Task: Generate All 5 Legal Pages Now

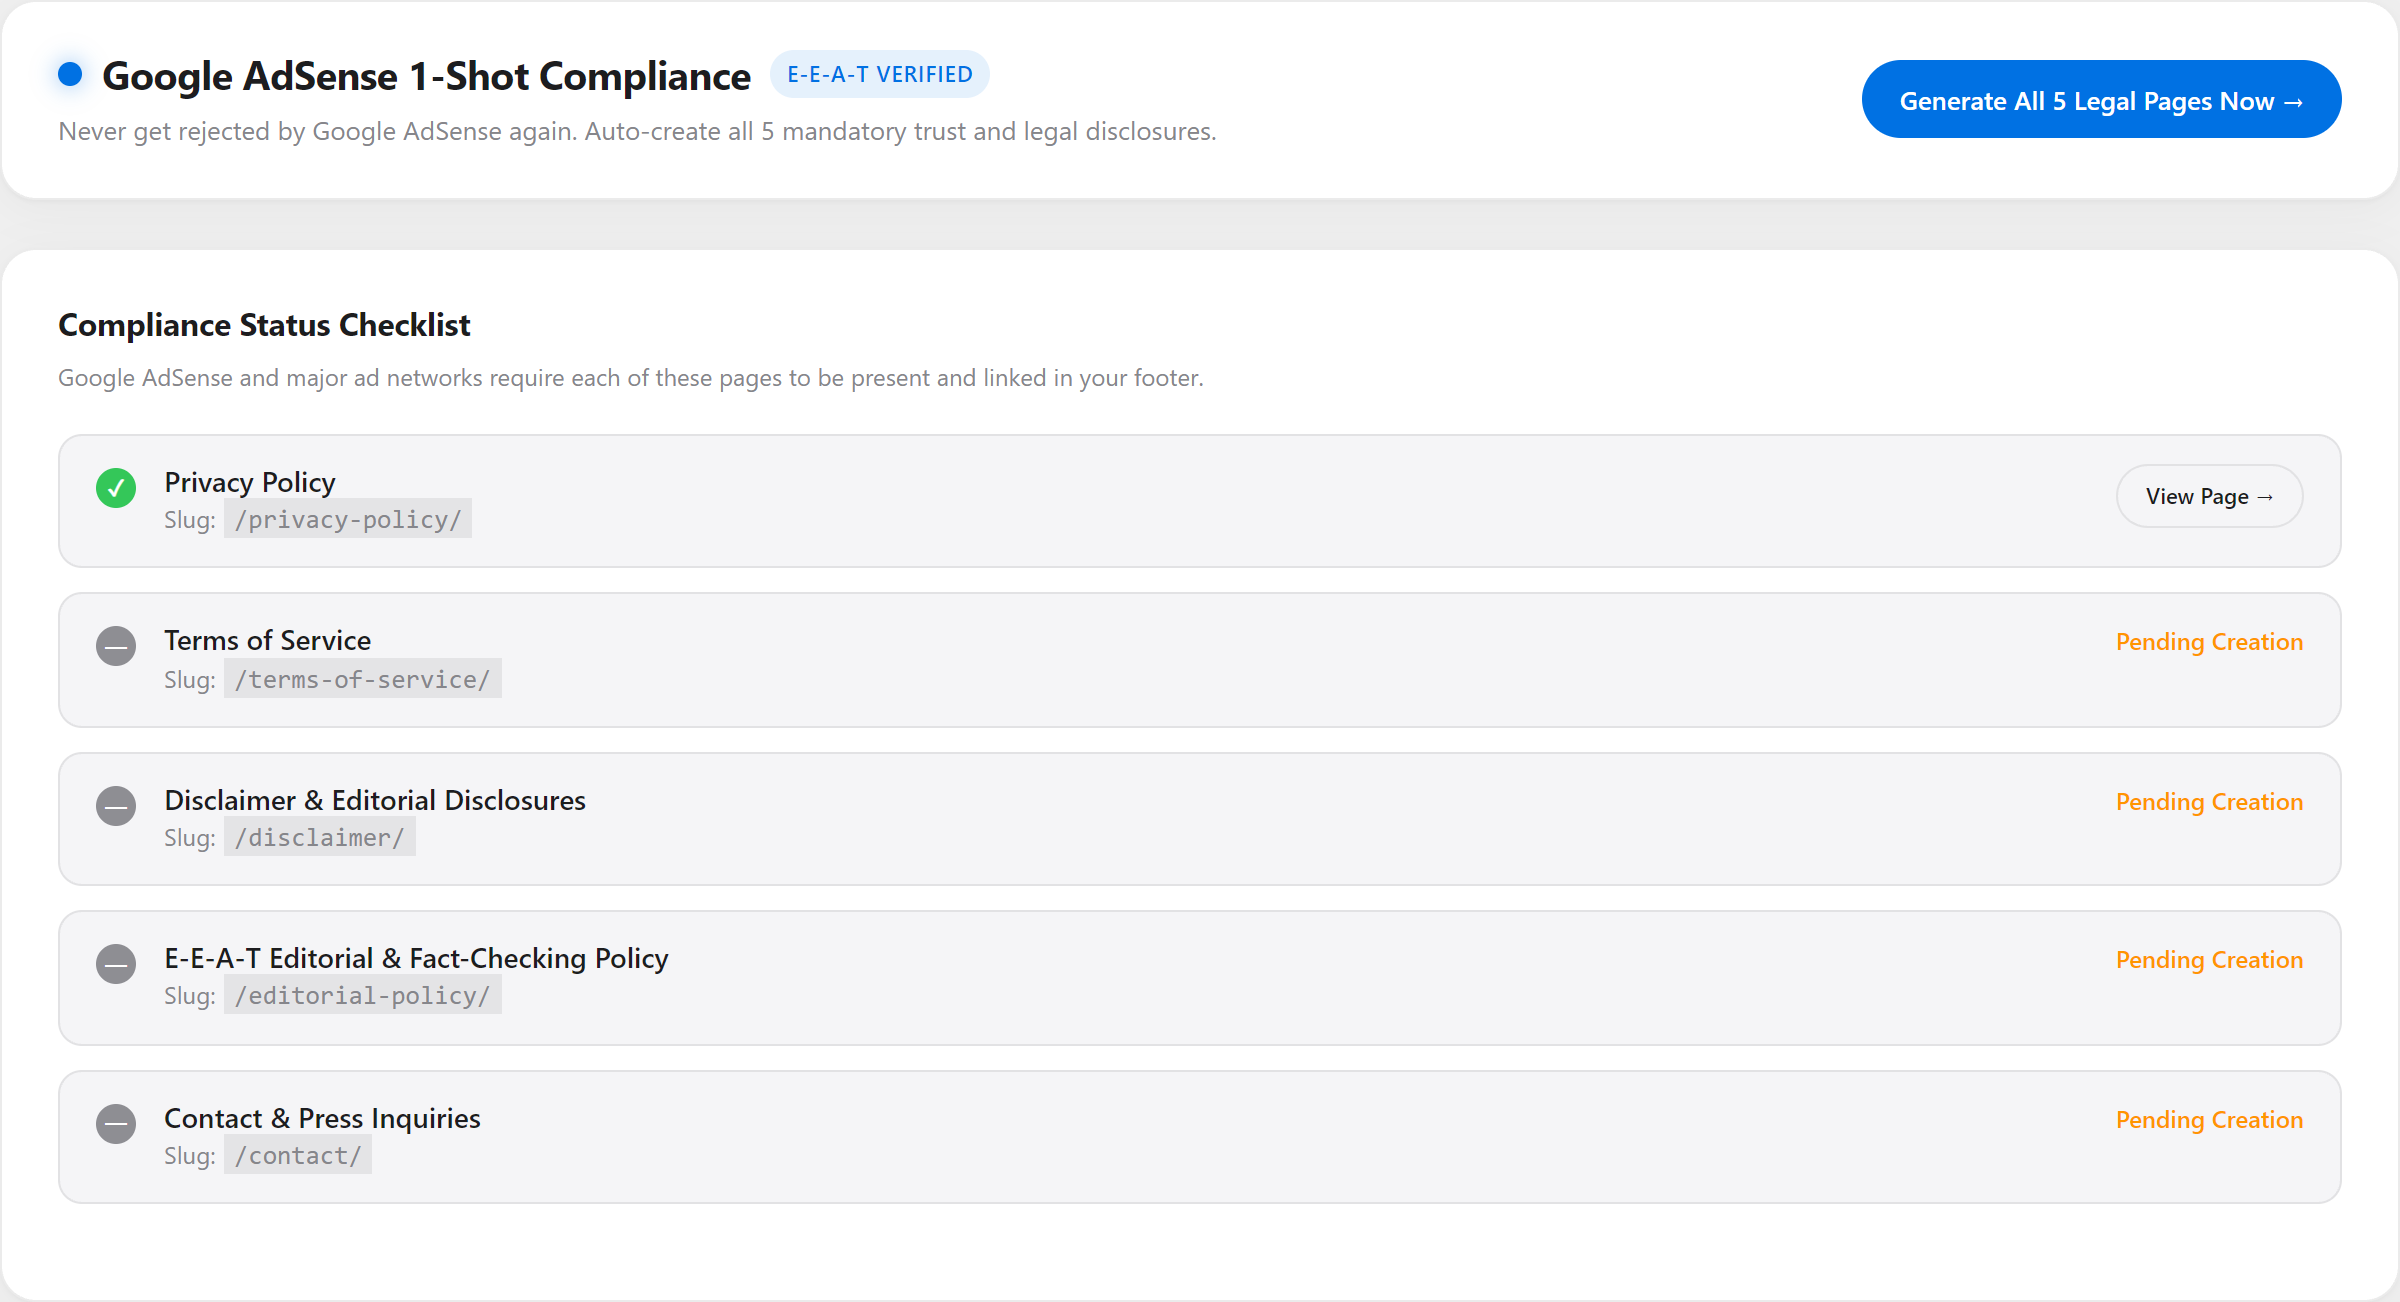Action: coord(2101,100)
